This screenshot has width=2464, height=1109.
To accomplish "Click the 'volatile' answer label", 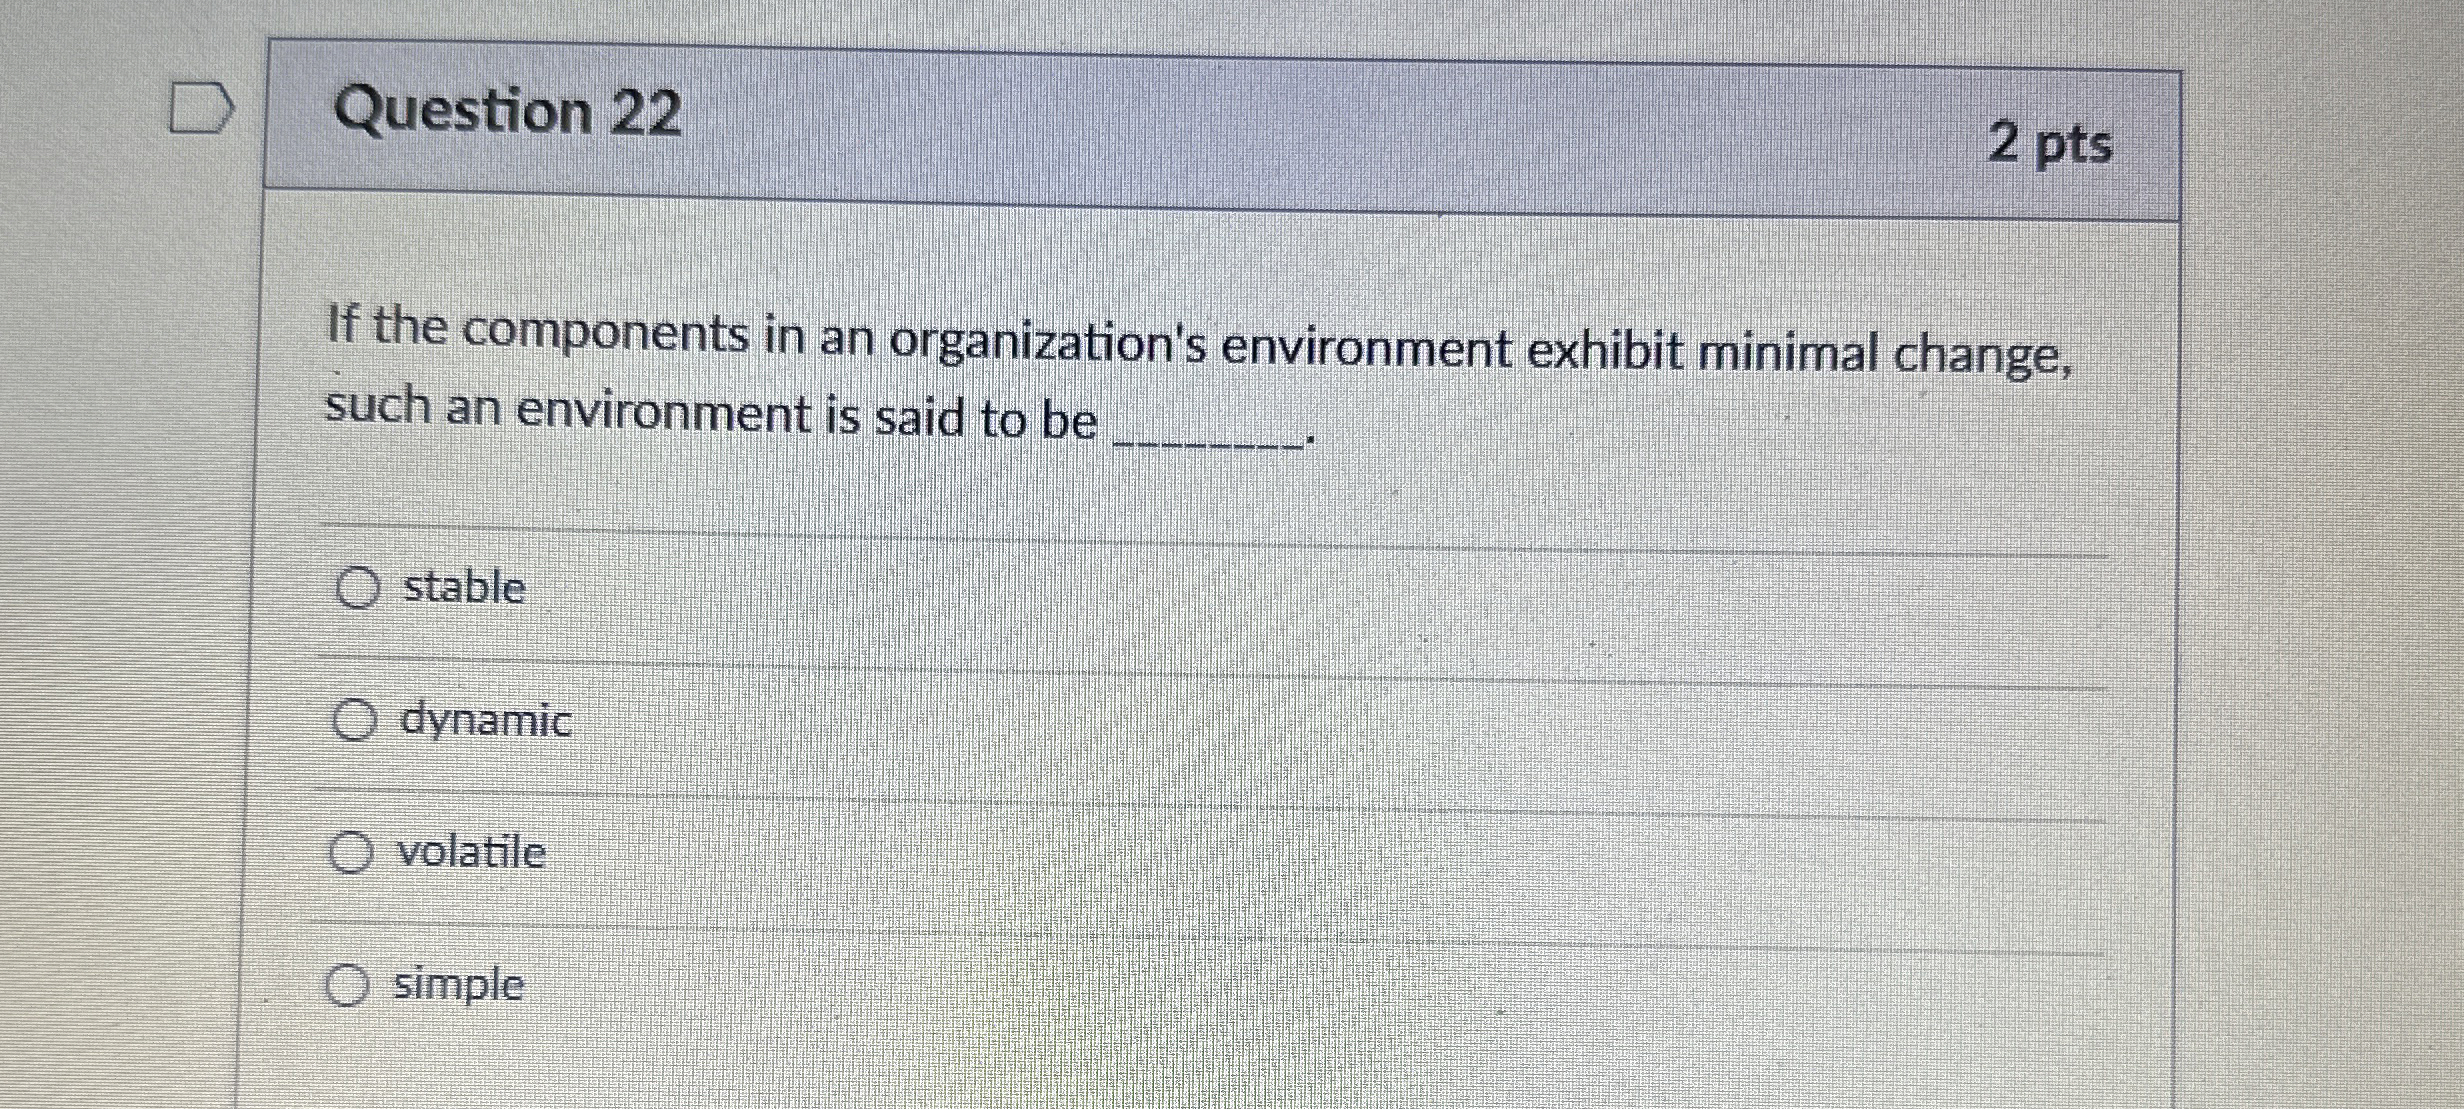I will pyautogui.click(x=472, y=853).
